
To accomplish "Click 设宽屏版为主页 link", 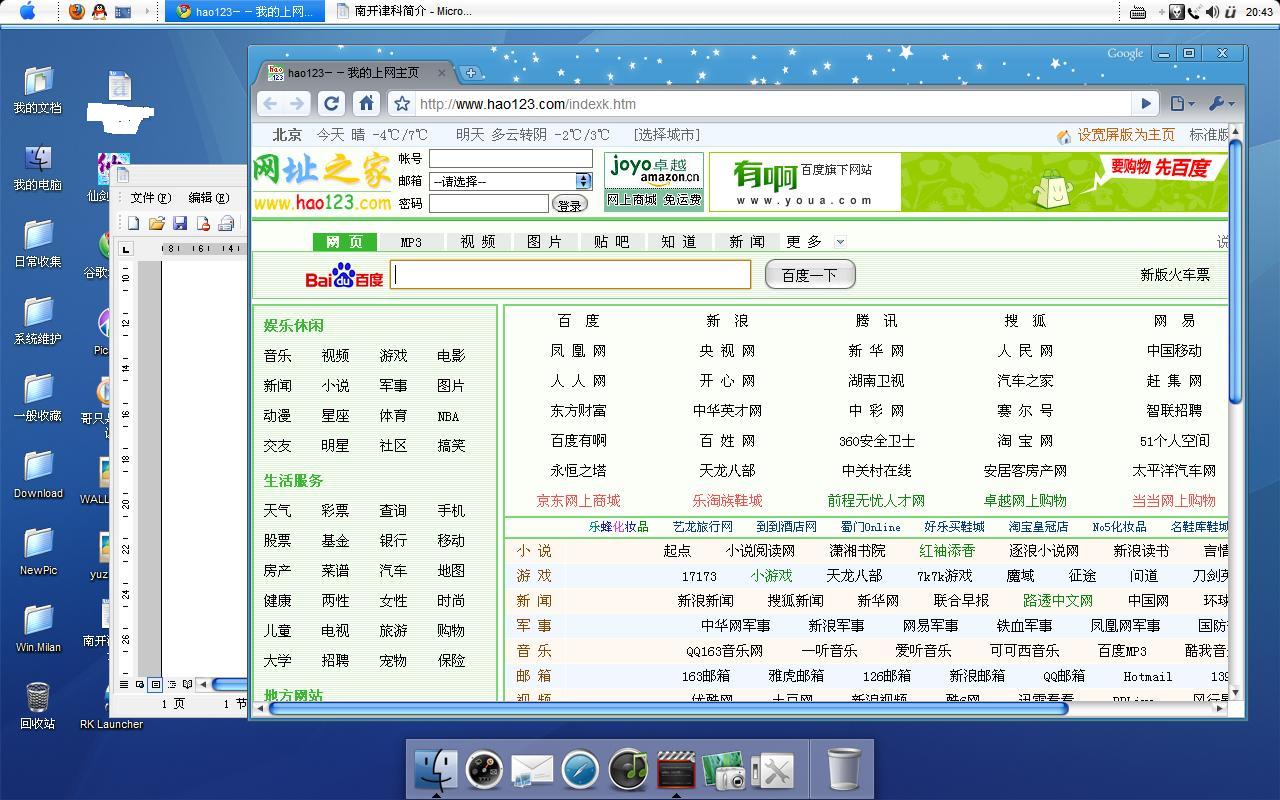I will click(1126, 135).
